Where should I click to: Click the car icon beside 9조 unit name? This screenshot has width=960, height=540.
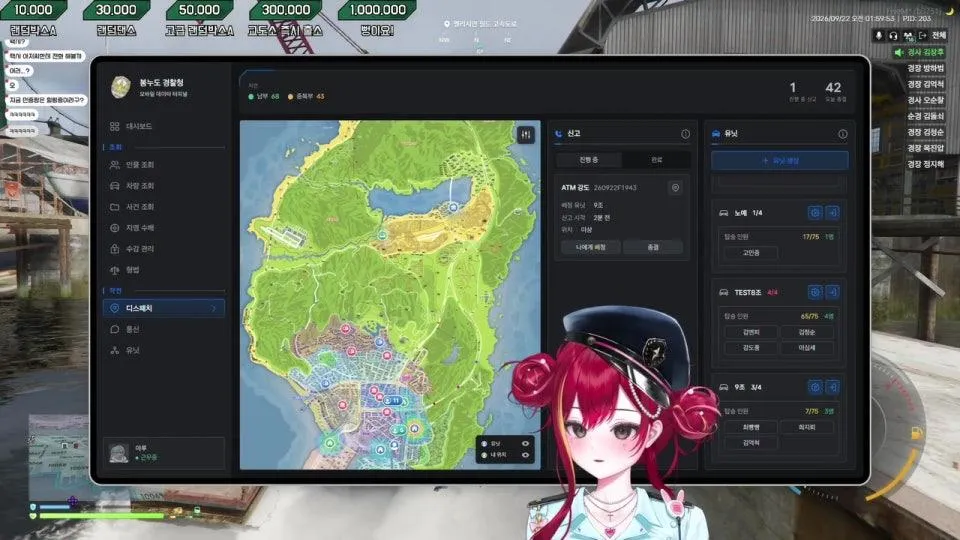tap(724, 388)
